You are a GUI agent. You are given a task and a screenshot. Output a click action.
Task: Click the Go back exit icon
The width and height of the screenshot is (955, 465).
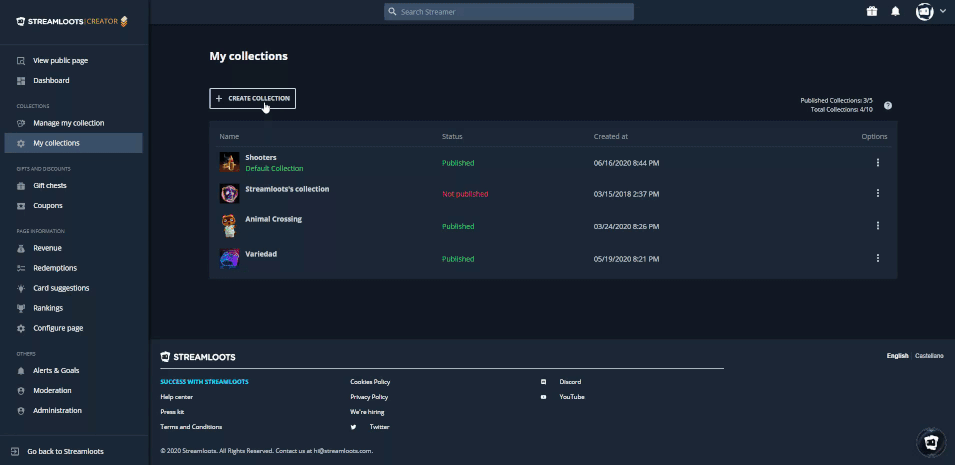point(15,452)
